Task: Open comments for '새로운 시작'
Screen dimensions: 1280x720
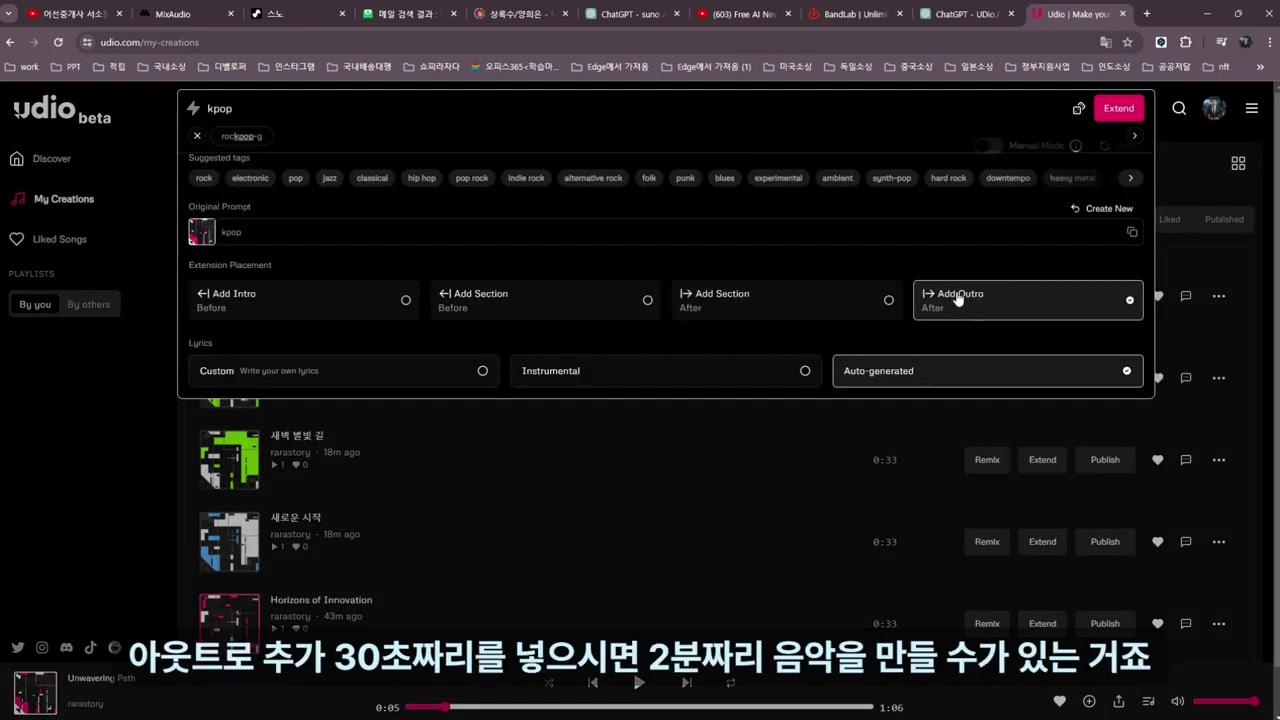Action: pos(1186,542)
